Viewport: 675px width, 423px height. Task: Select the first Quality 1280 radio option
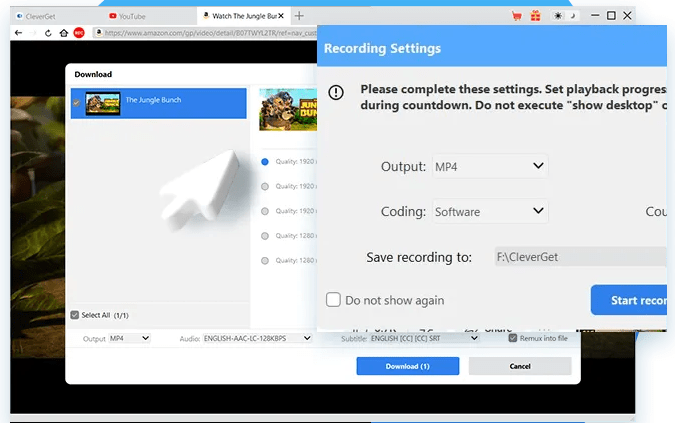pos(265,236)
